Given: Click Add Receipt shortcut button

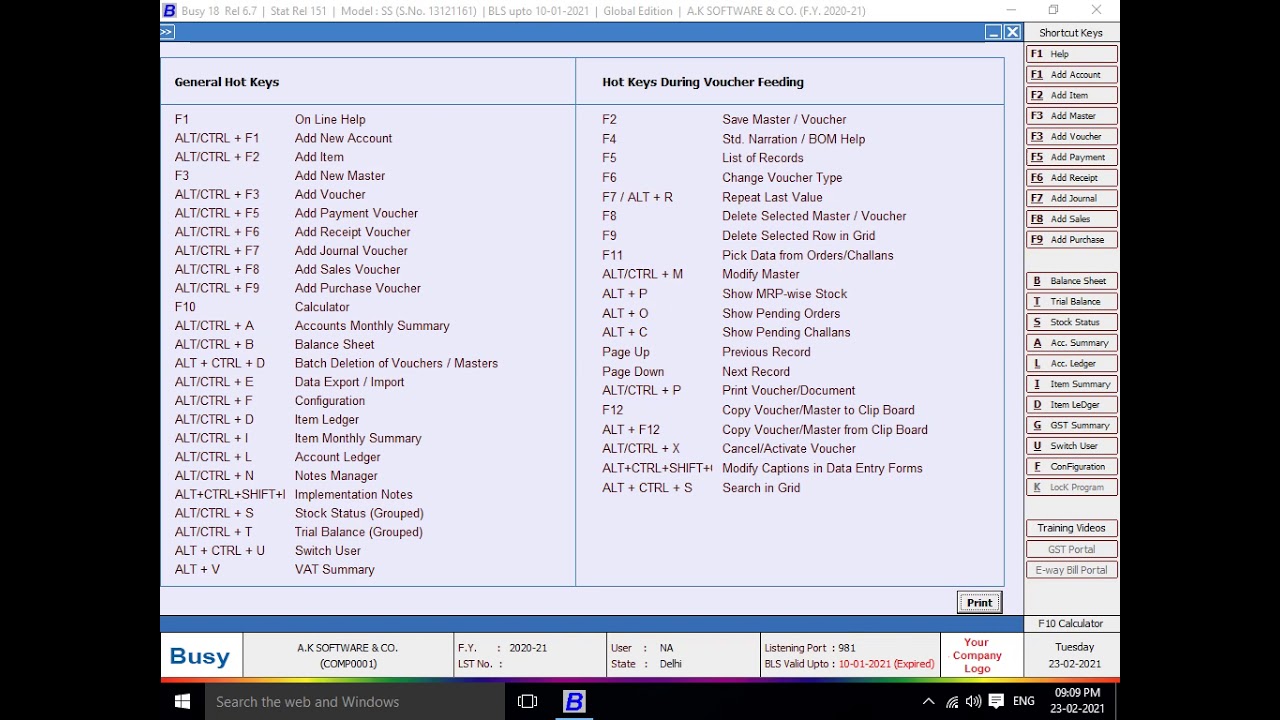Looking at the screenshot, I should [1071, 178].
